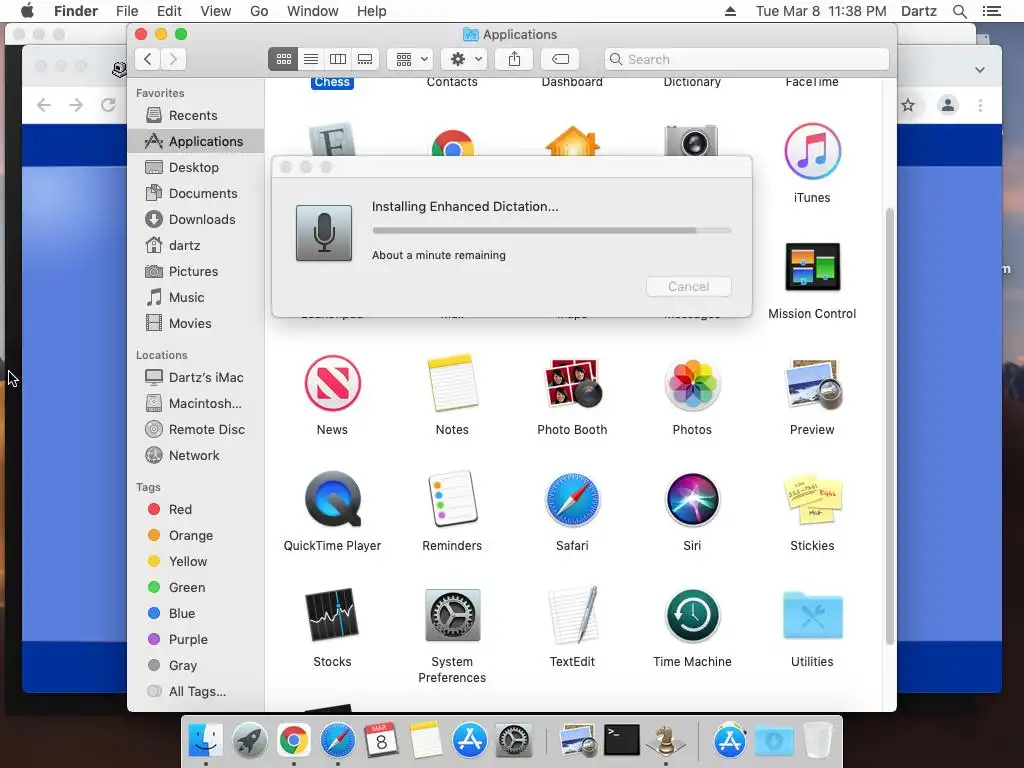Image resolution: width=1024 pixels, height=768 pixels.
Task: Open the Trash in the Dock
Action: (x=818, y=741)
